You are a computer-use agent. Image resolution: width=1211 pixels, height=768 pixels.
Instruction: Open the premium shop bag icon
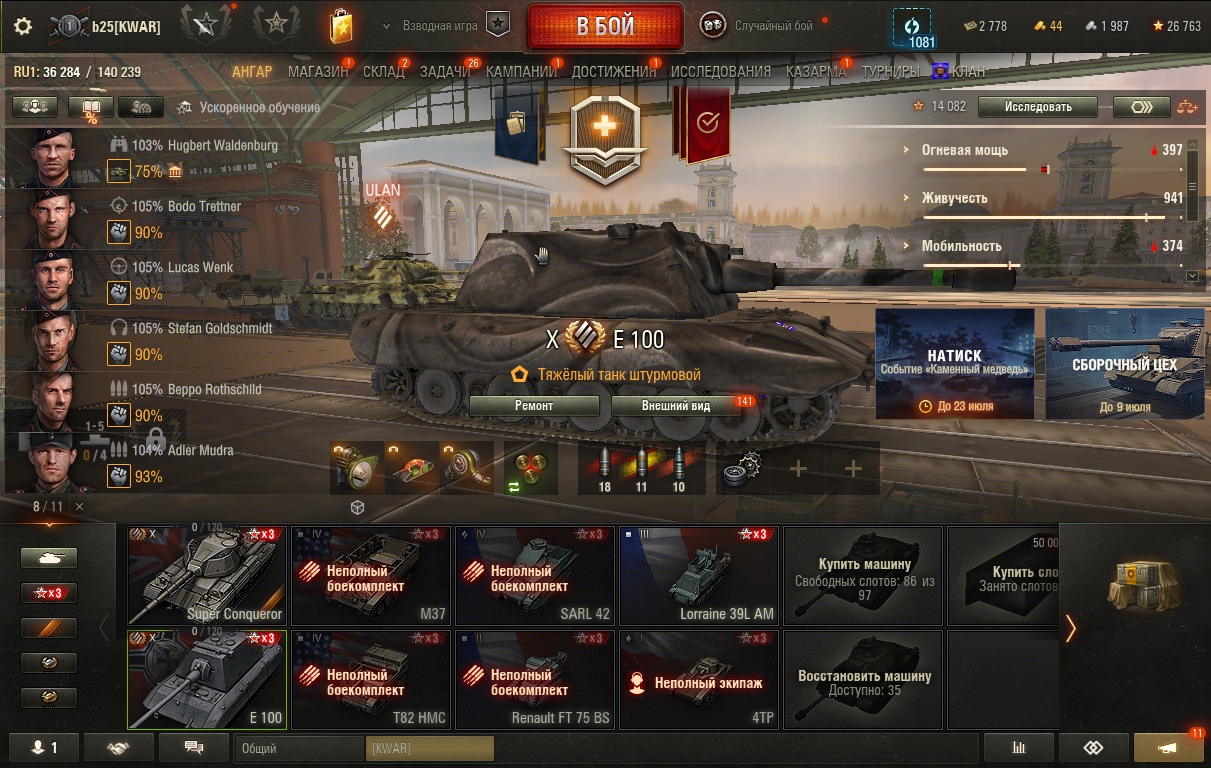pos(341,26)
